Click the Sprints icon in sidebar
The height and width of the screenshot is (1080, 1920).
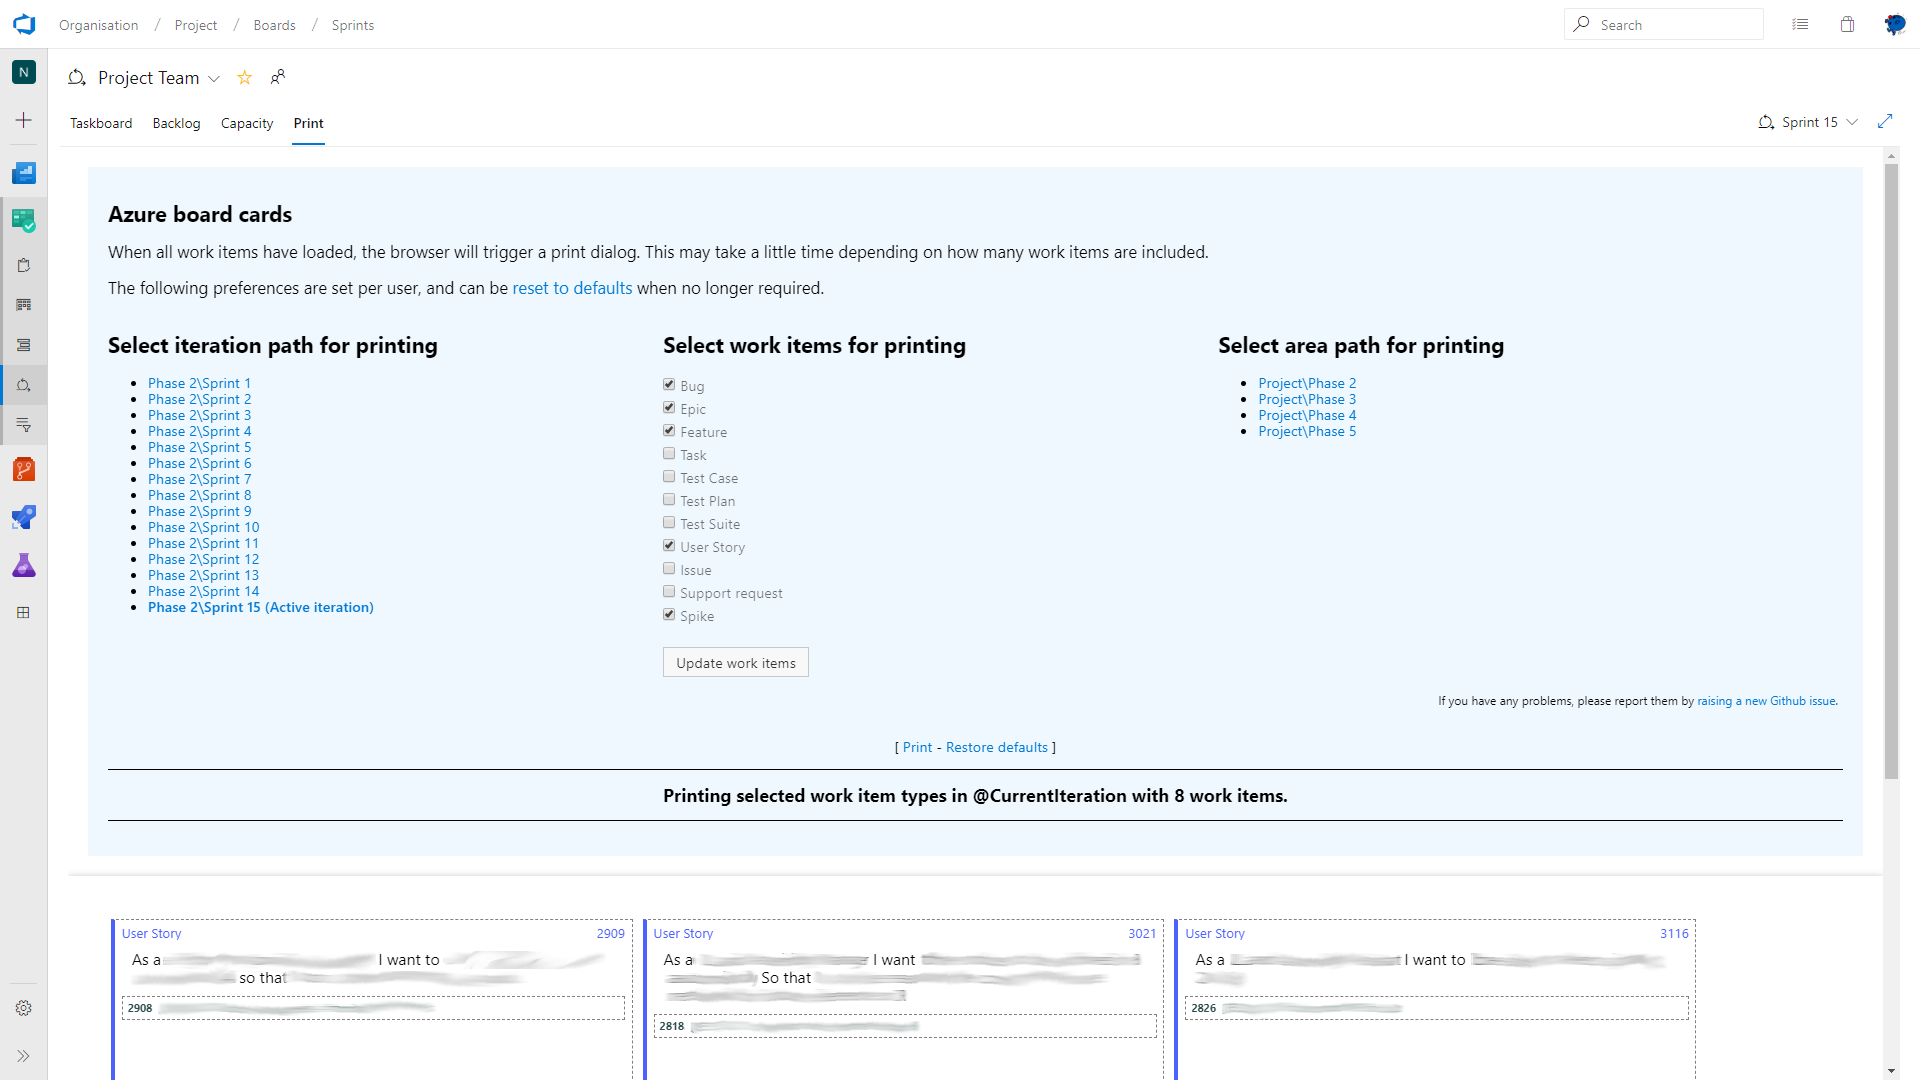coord(24,385)
